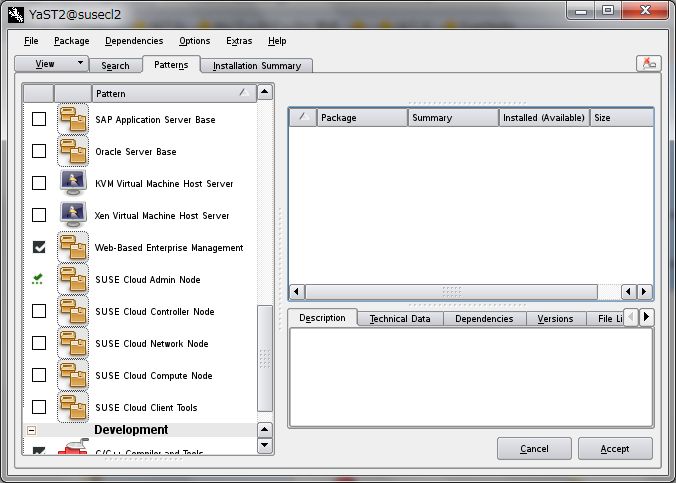Open the Versions tab
The width and height of the screenshot is (676, 483).
coord(555,319)
